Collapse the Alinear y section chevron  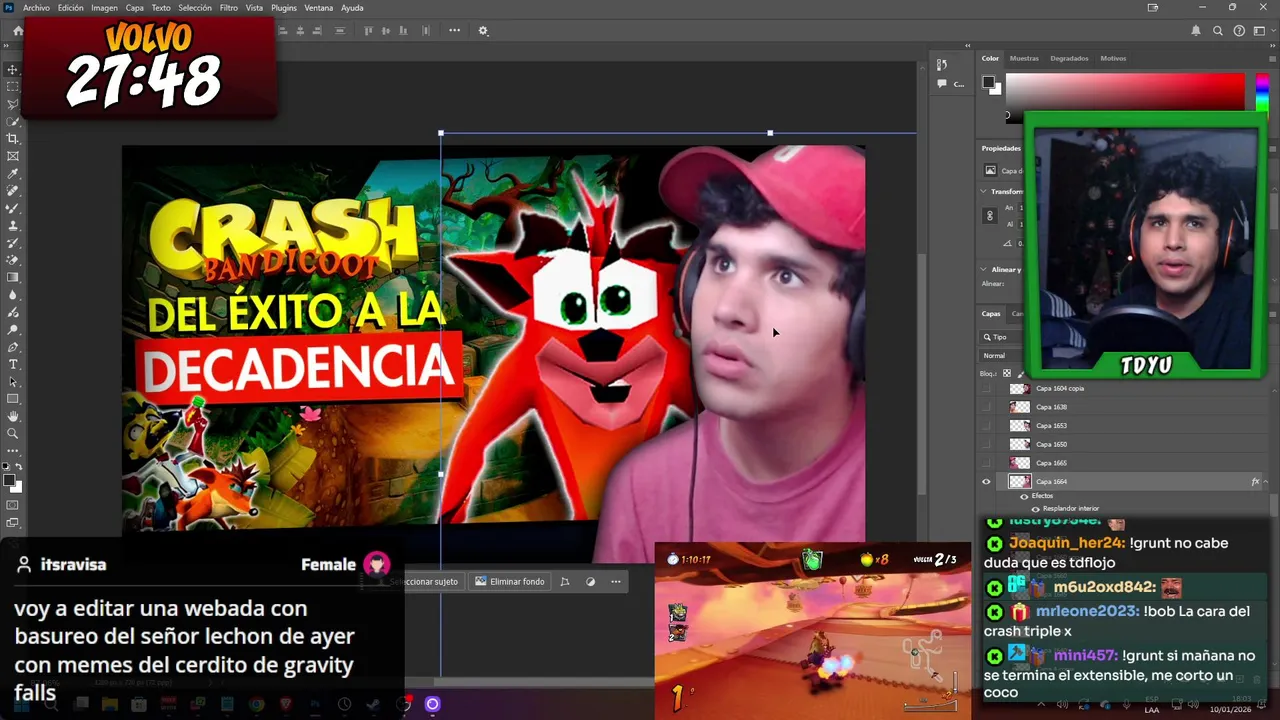point(984,269)
